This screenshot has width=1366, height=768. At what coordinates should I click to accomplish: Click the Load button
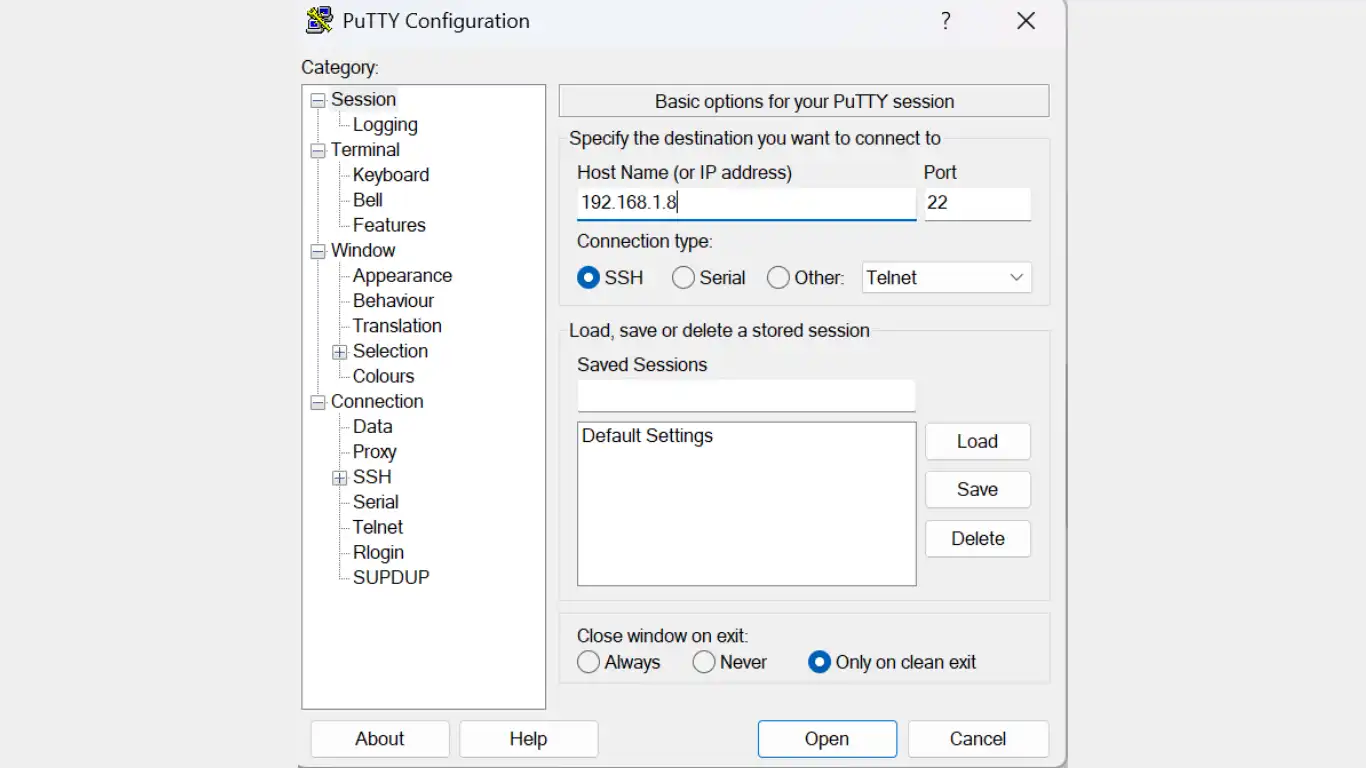pyautogui.click(x=977, y=441)
